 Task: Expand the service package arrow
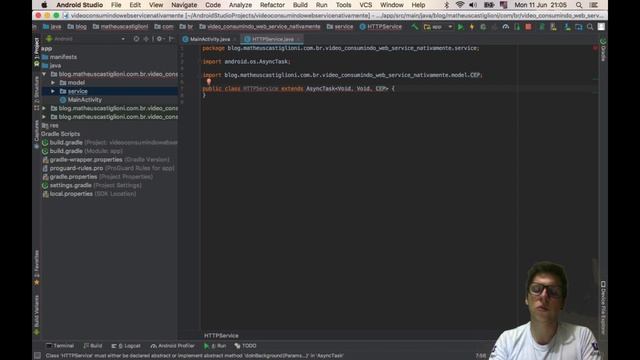[x=53, y=91]
